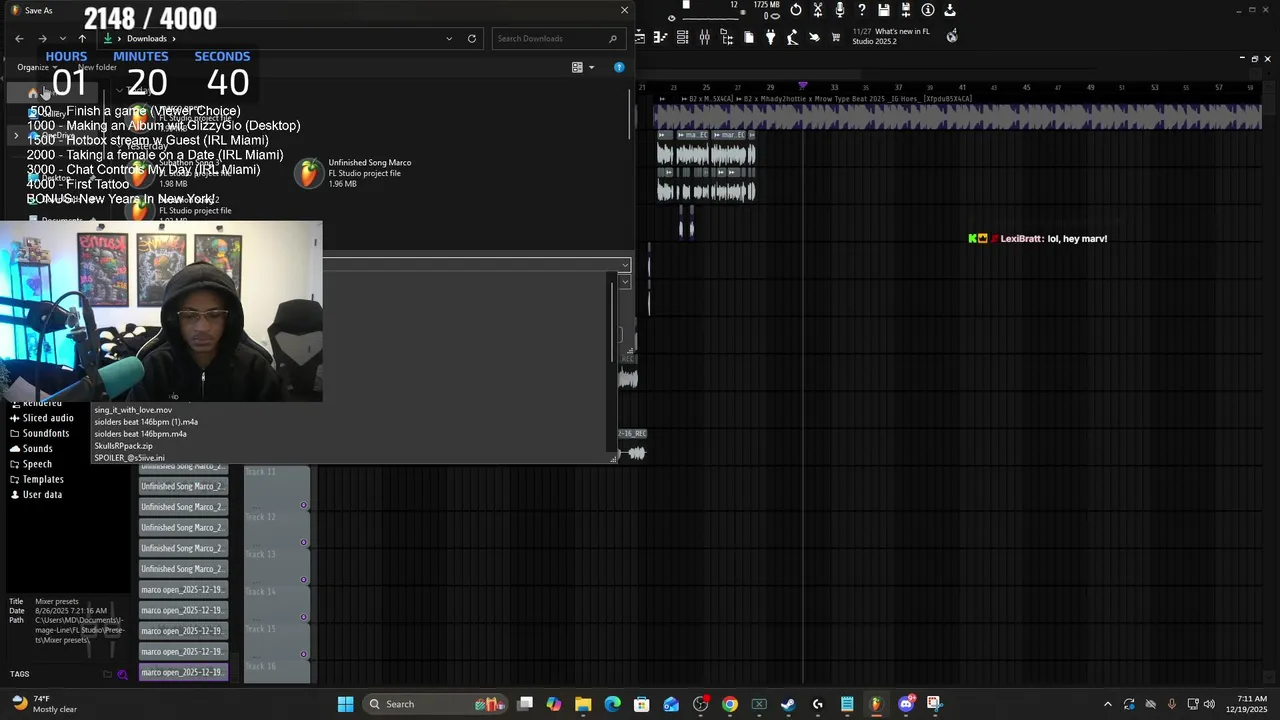The height and width of the screenshot is (720, 1280).
Task: Click the purple timeline marker on playlist ruler
Action: (x=802, y=87)
